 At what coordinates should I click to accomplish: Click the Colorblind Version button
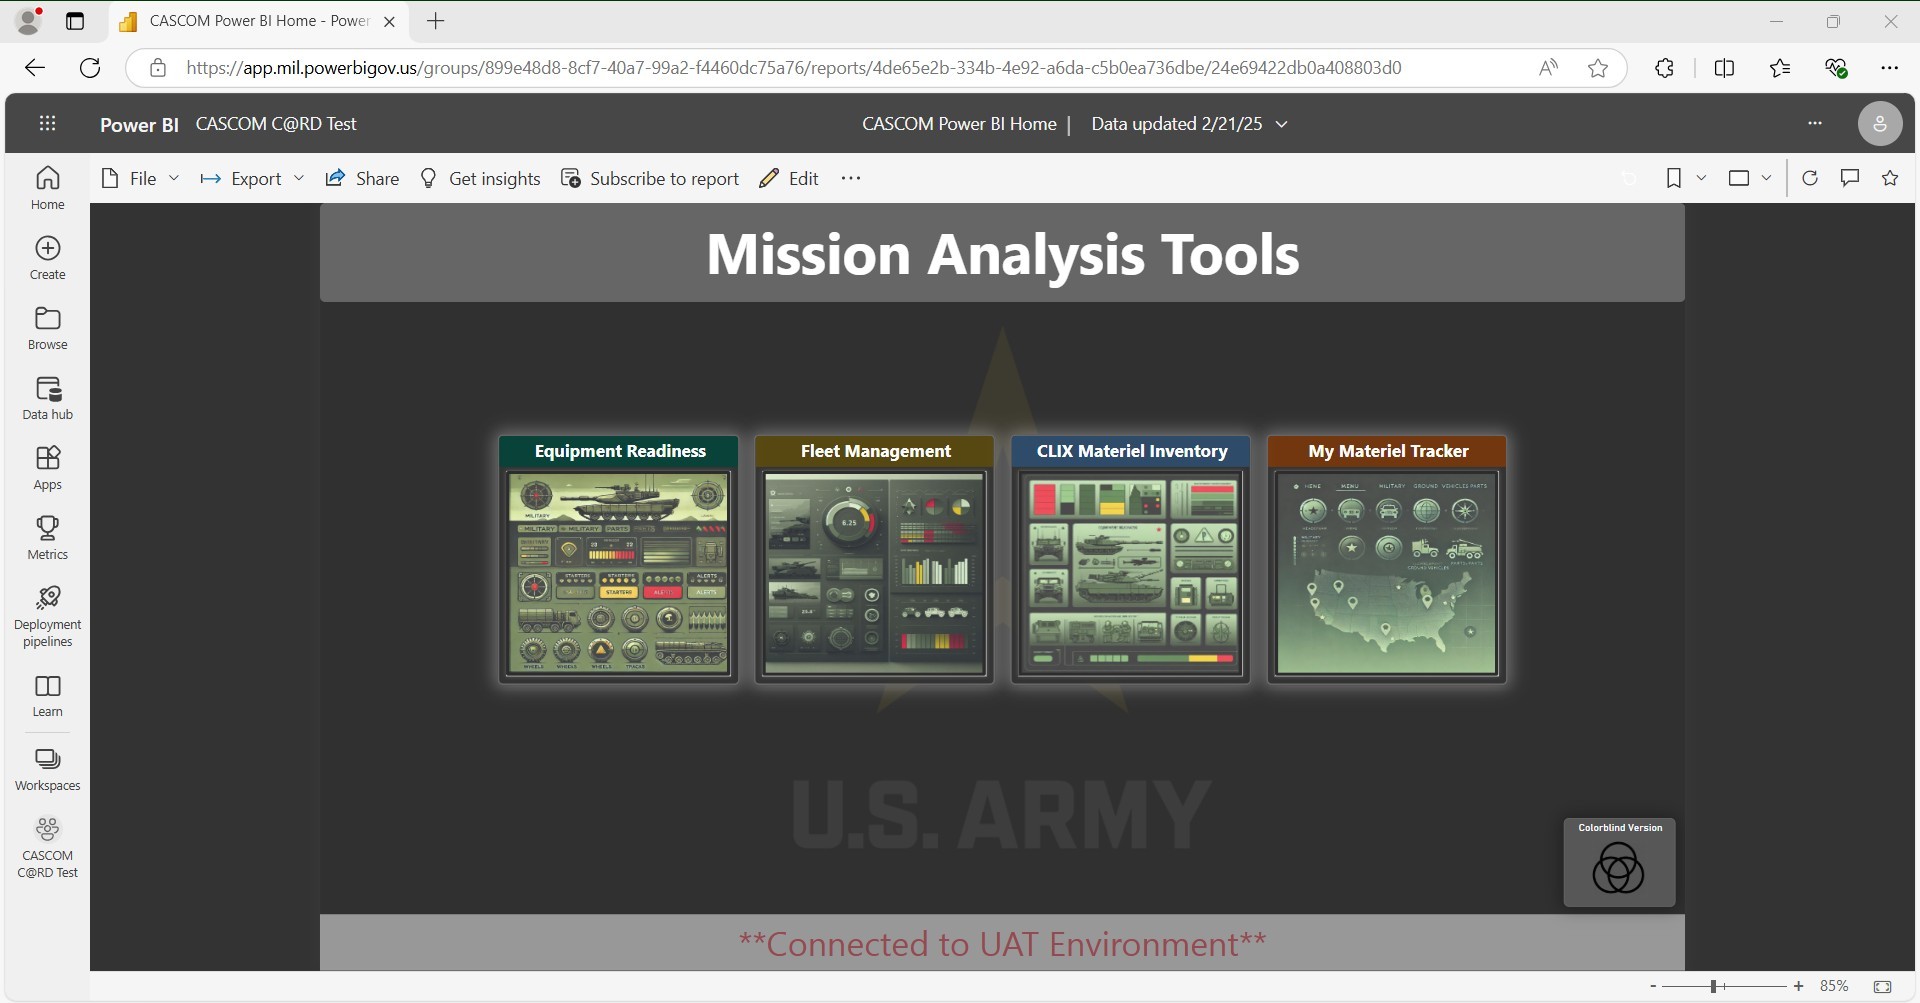click(x=1619, y=862)
